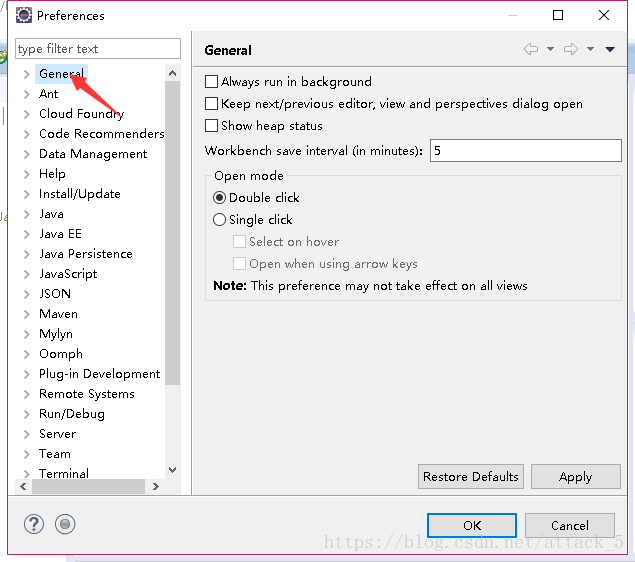
Task: Open the back history dropdown arrow
Action: pos(550,49)
